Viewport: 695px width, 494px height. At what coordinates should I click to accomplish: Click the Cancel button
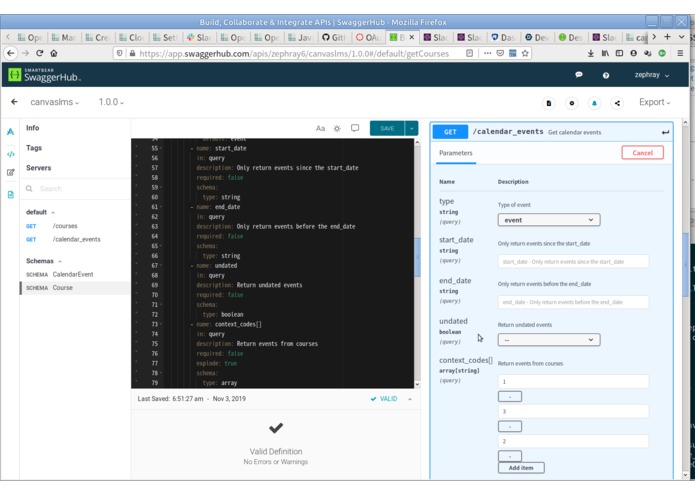(642, 152)
